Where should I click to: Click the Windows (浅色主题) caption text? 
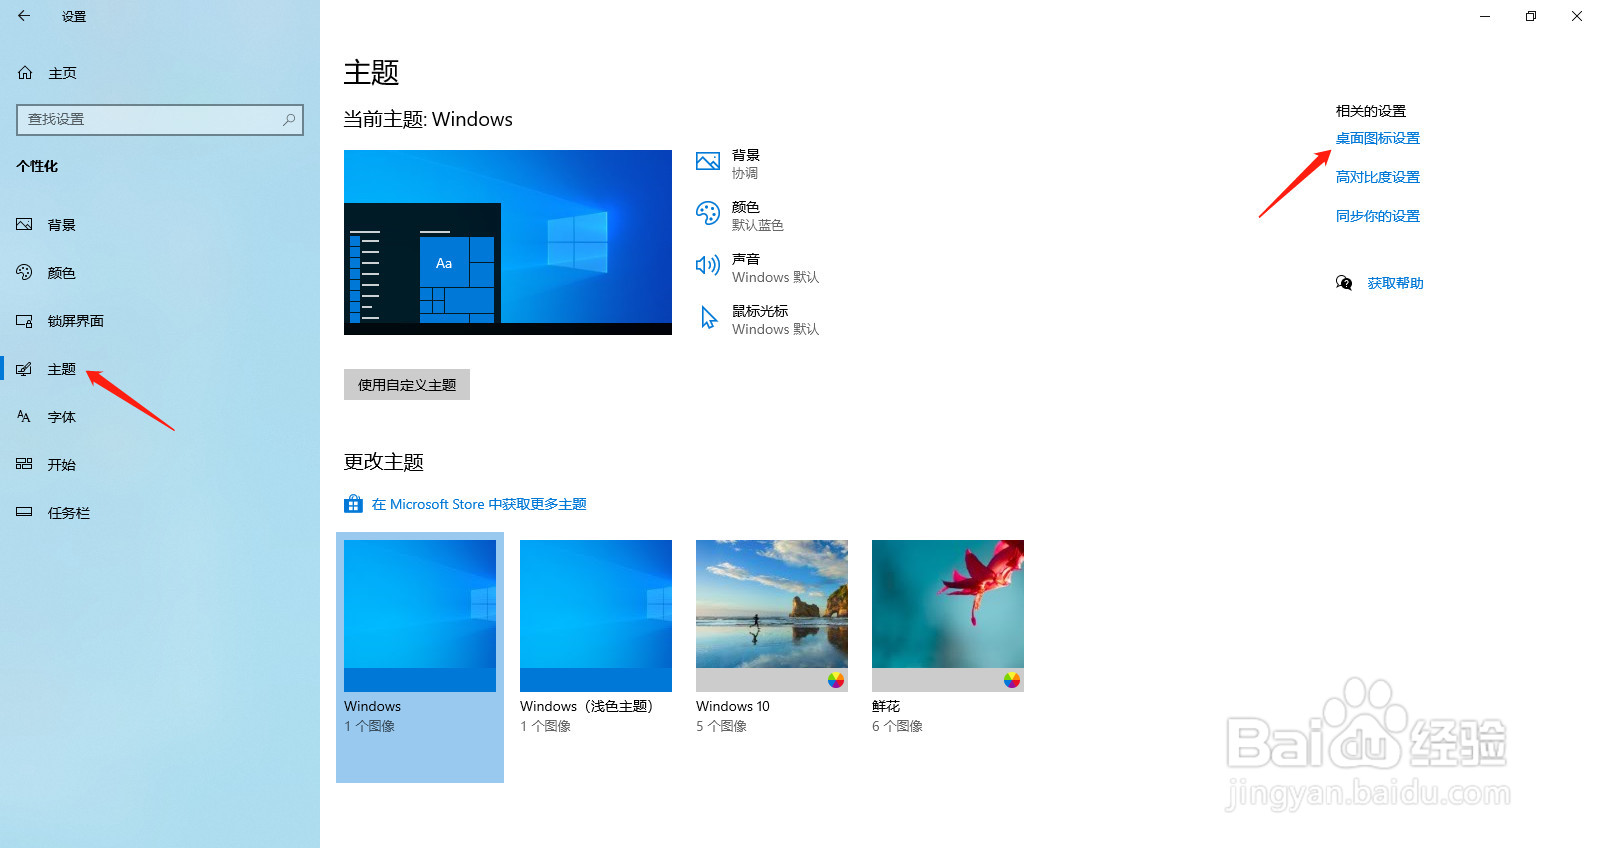tap(586, 706)
